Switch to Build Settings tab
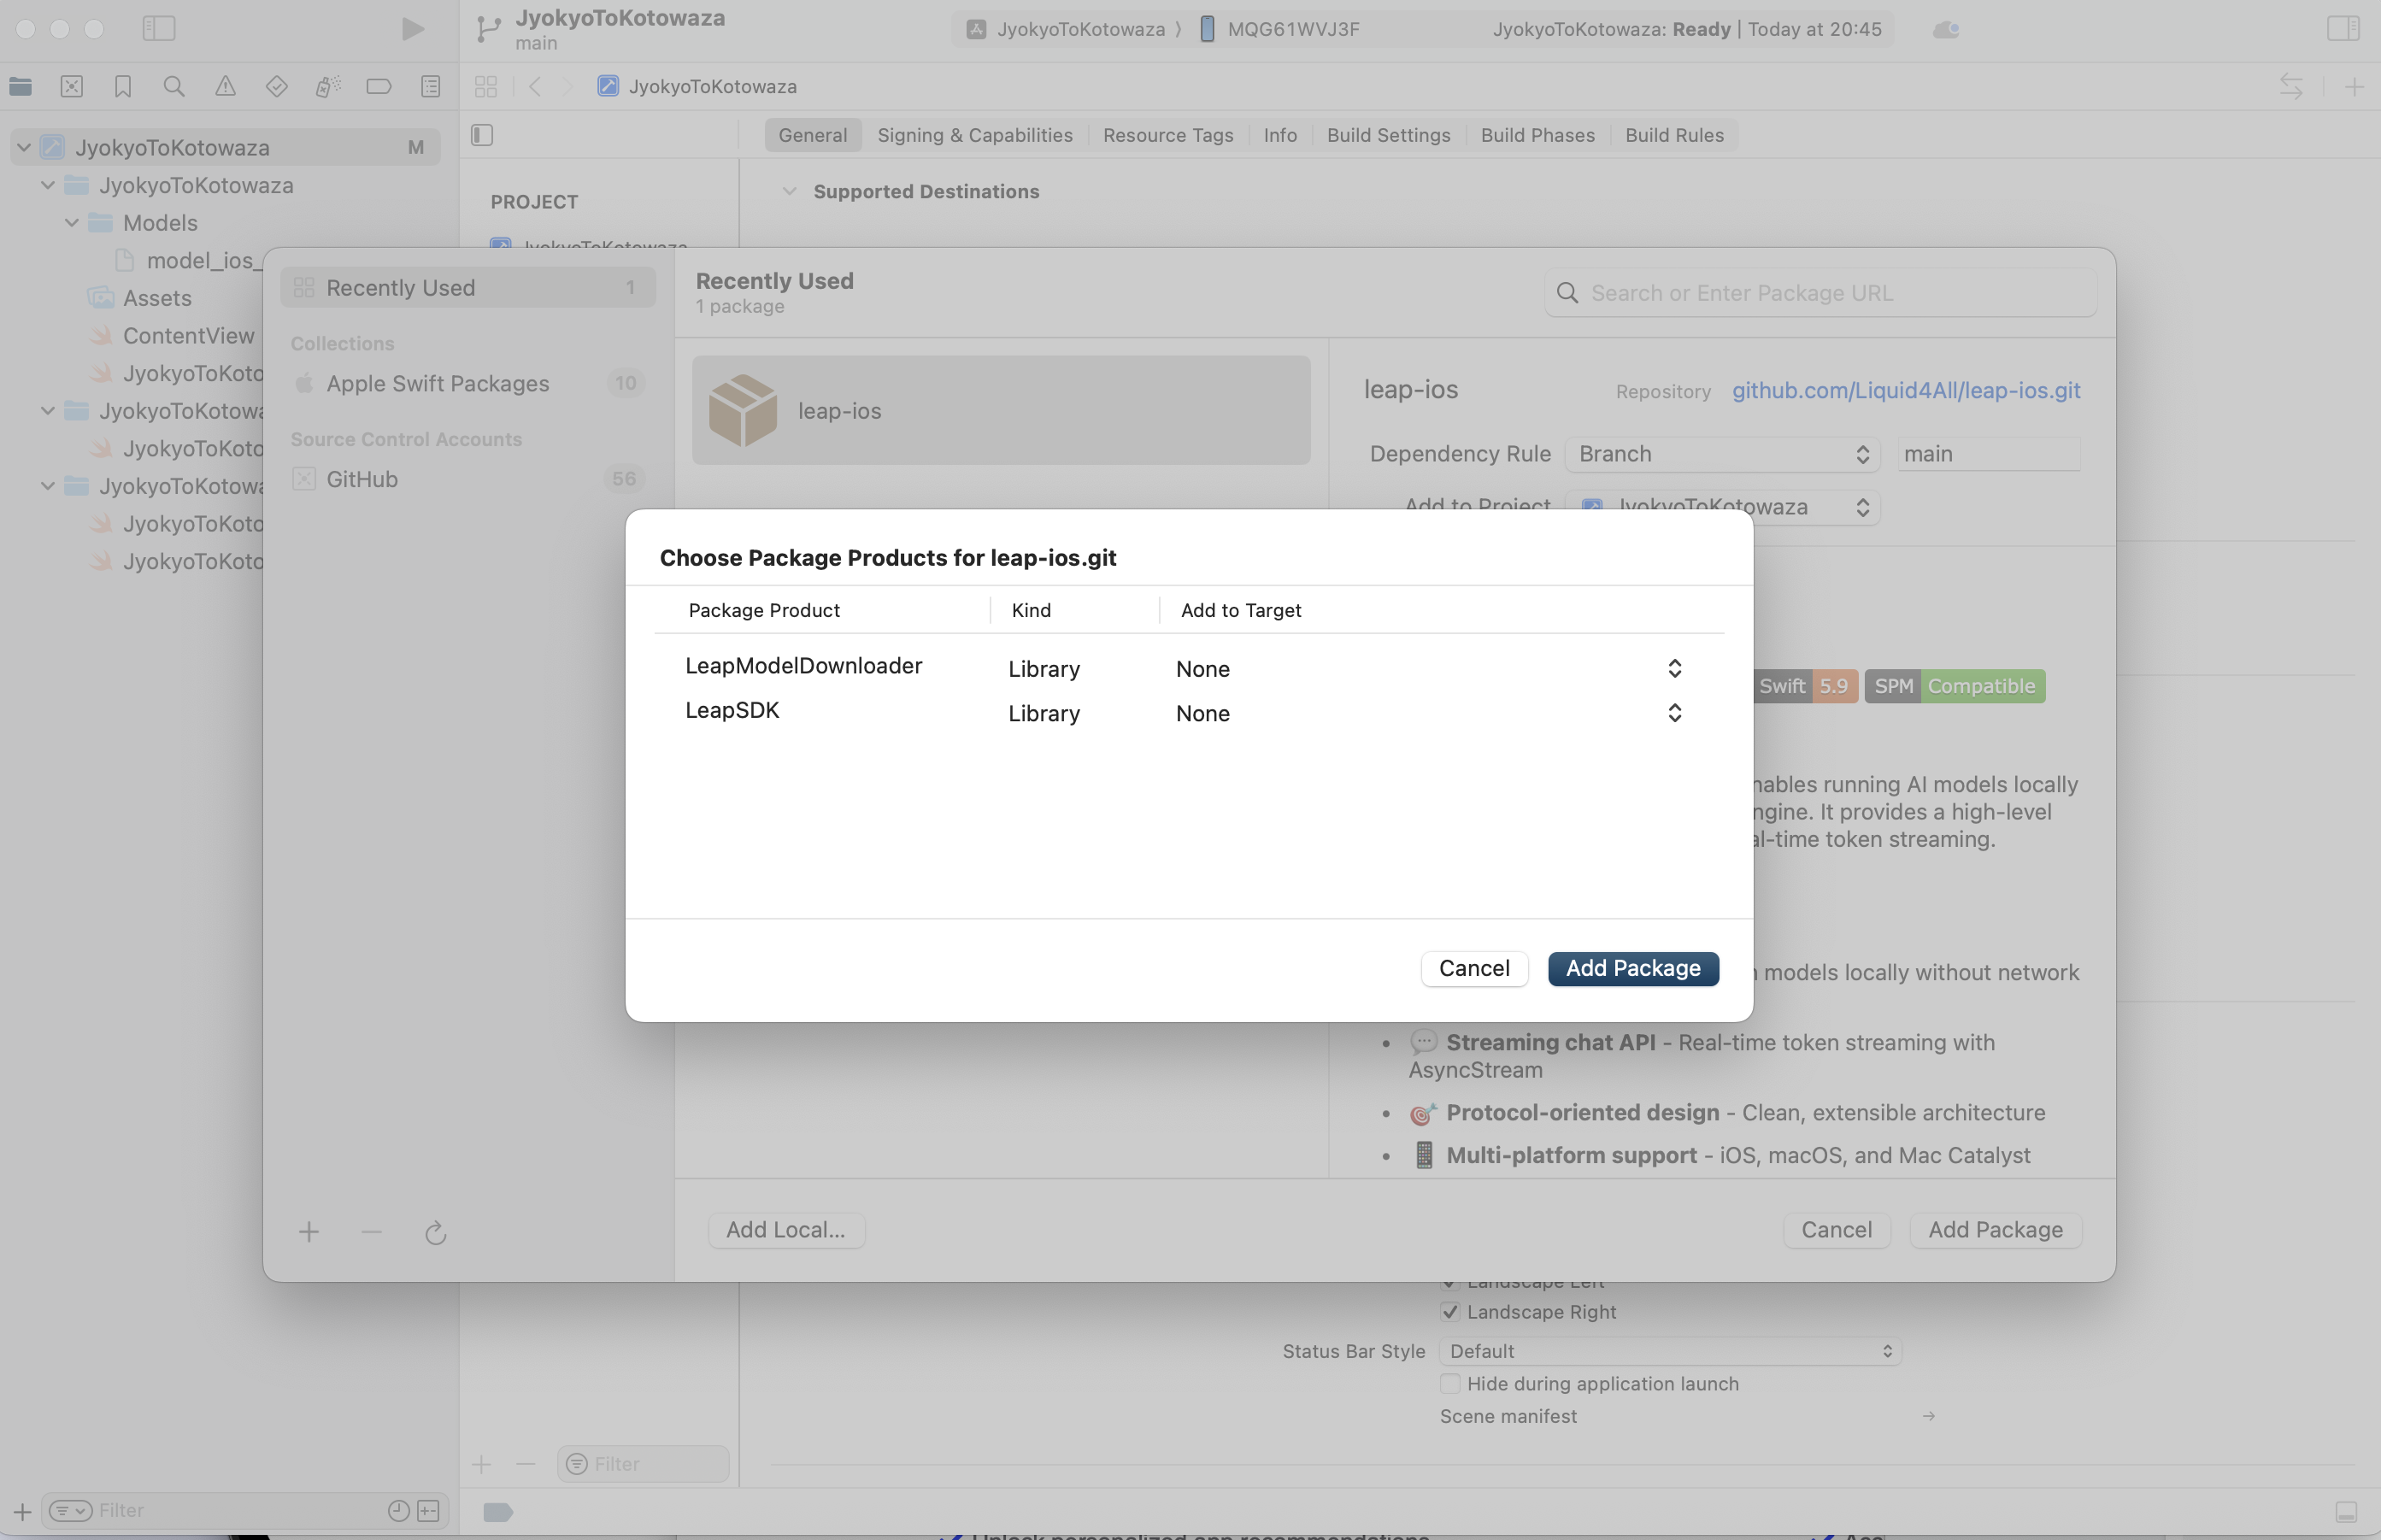 (x=1388, y=135)
